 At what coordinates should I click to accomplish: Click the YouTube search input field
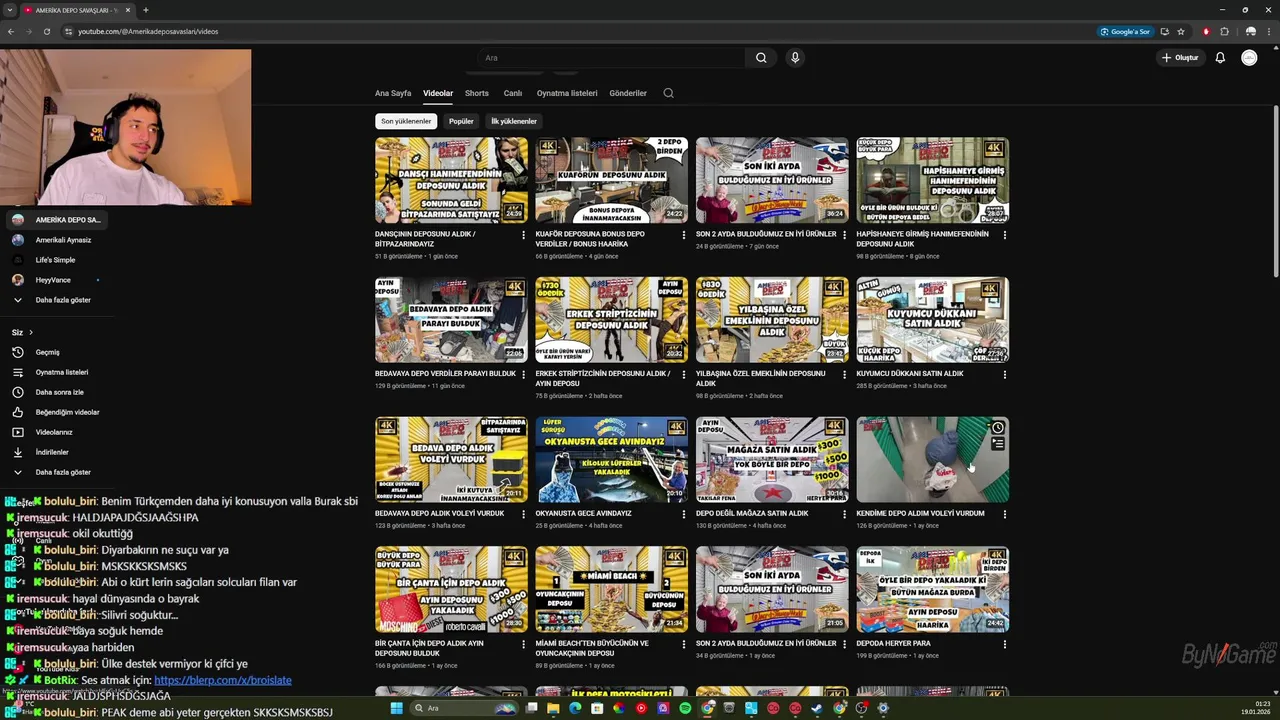611,58
